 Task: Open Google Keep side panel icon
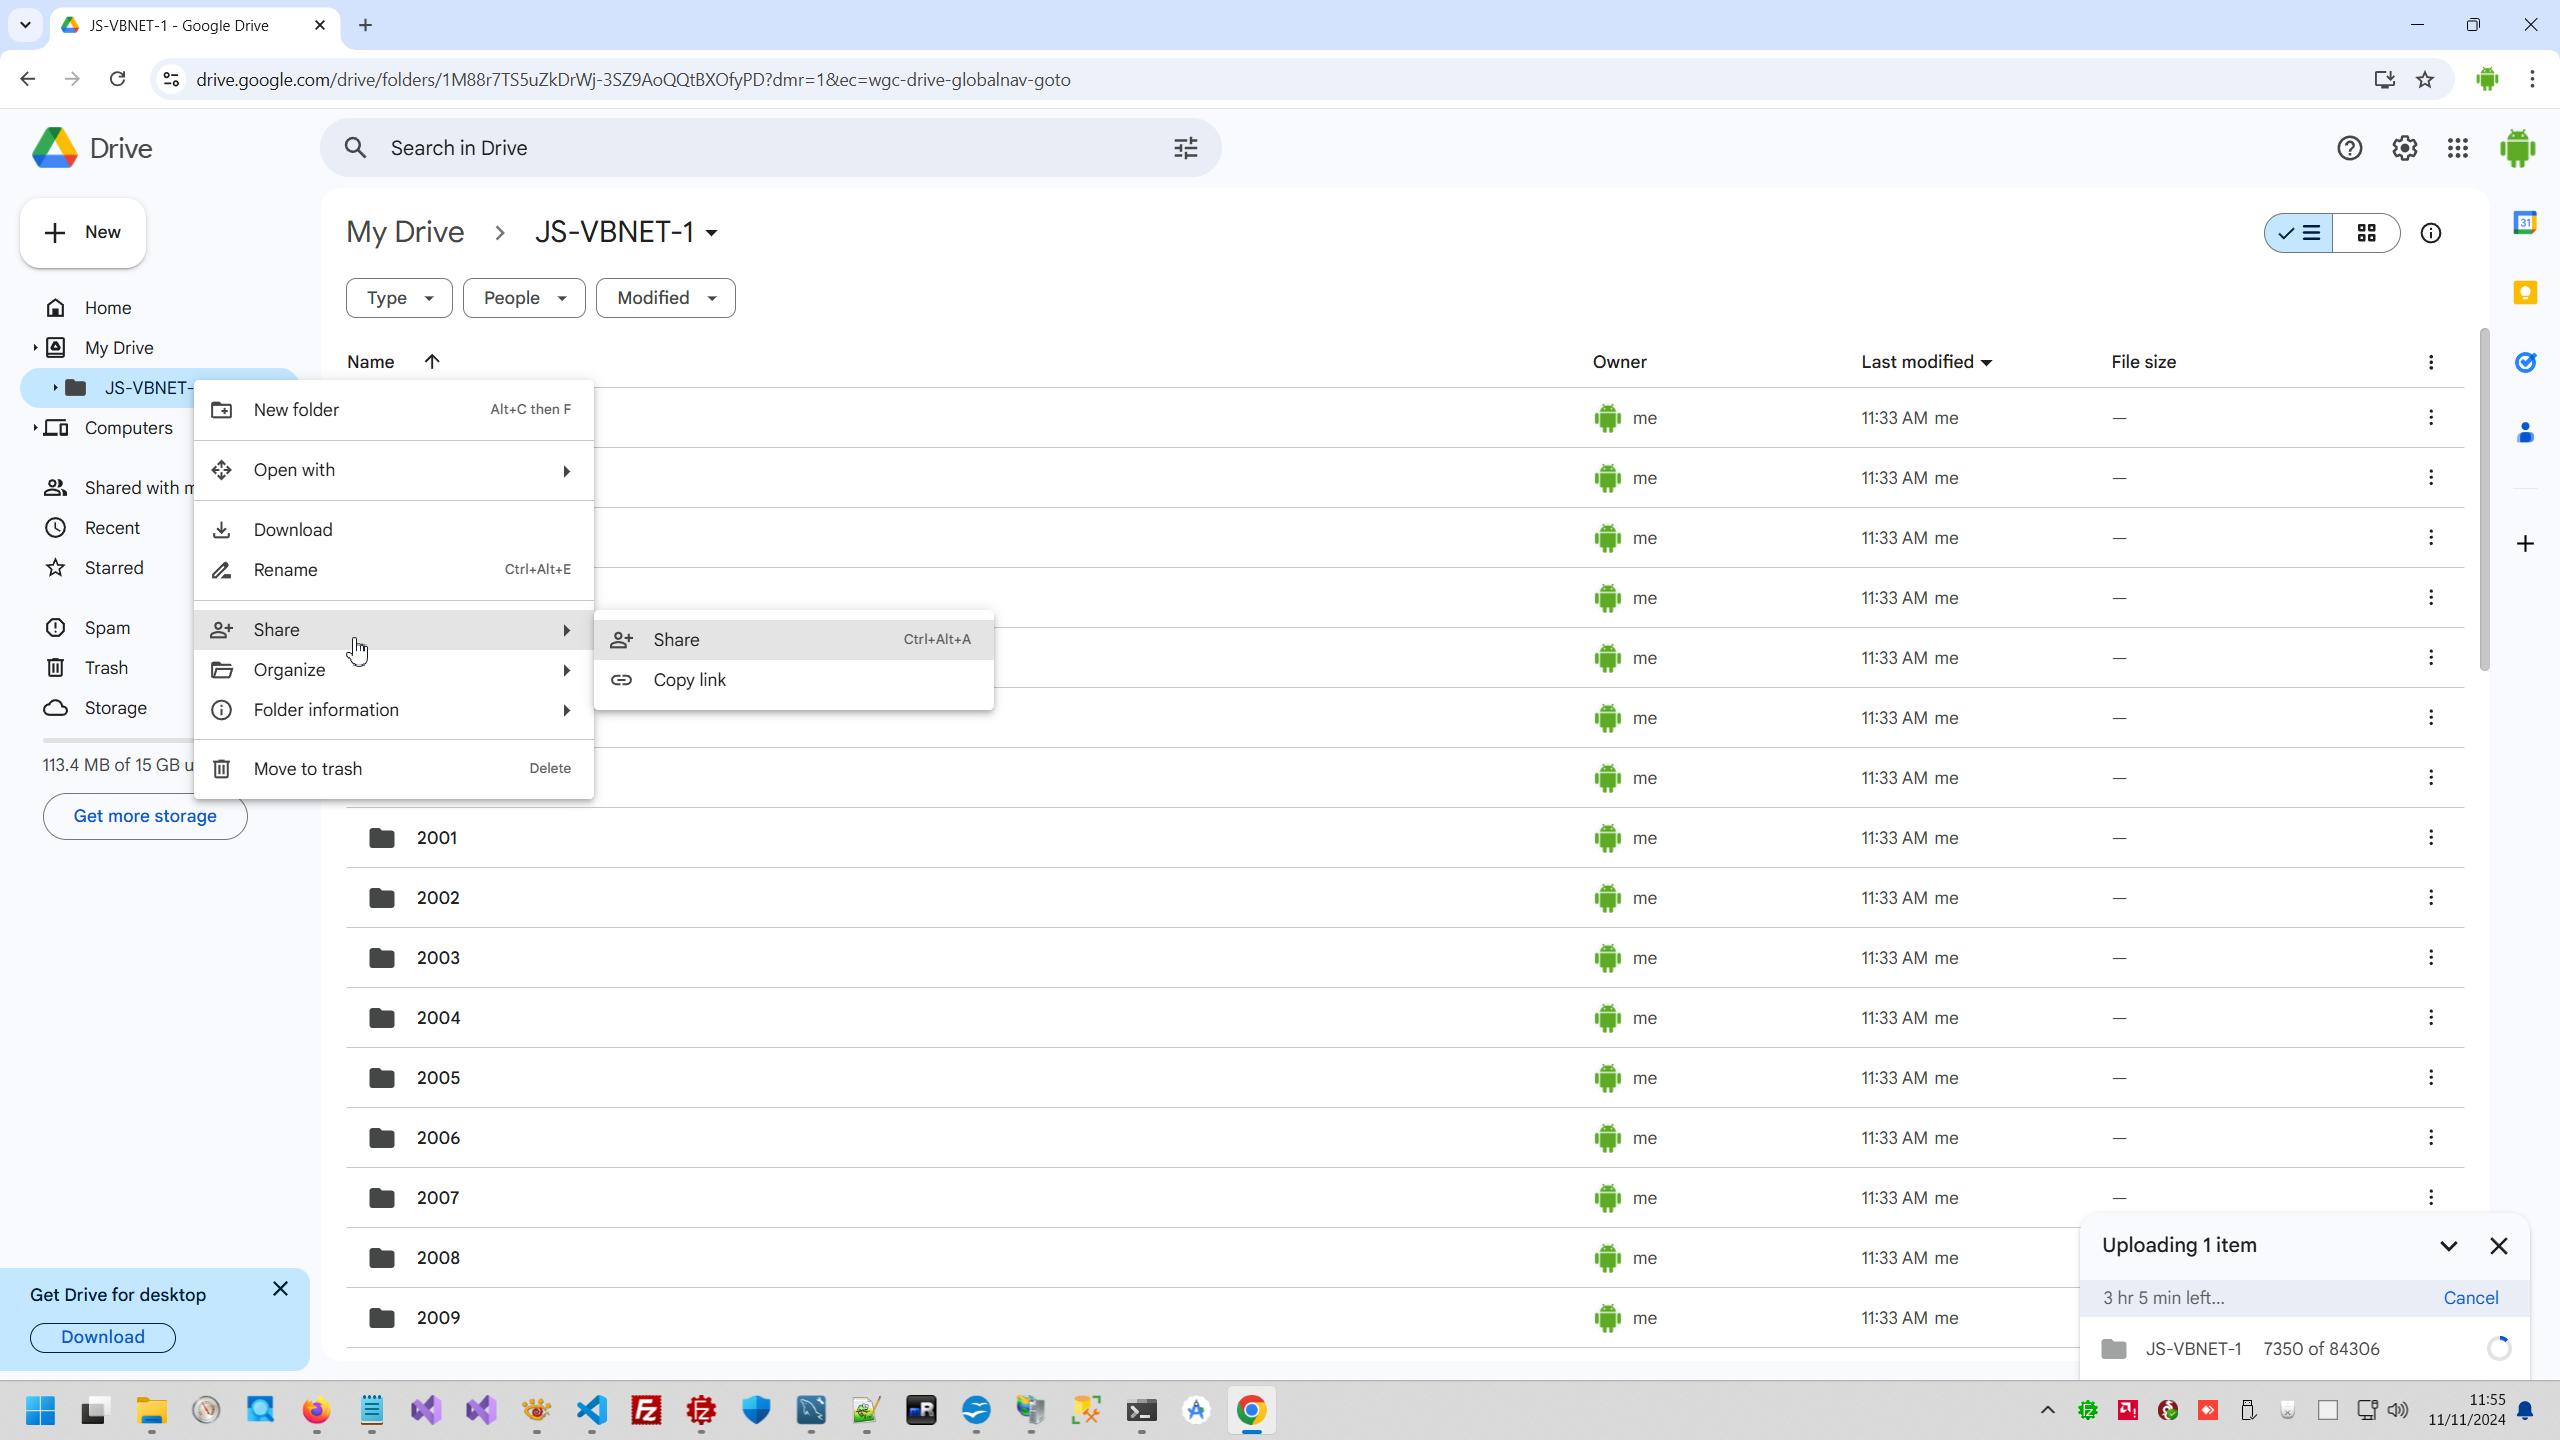tap(2525, 292)
